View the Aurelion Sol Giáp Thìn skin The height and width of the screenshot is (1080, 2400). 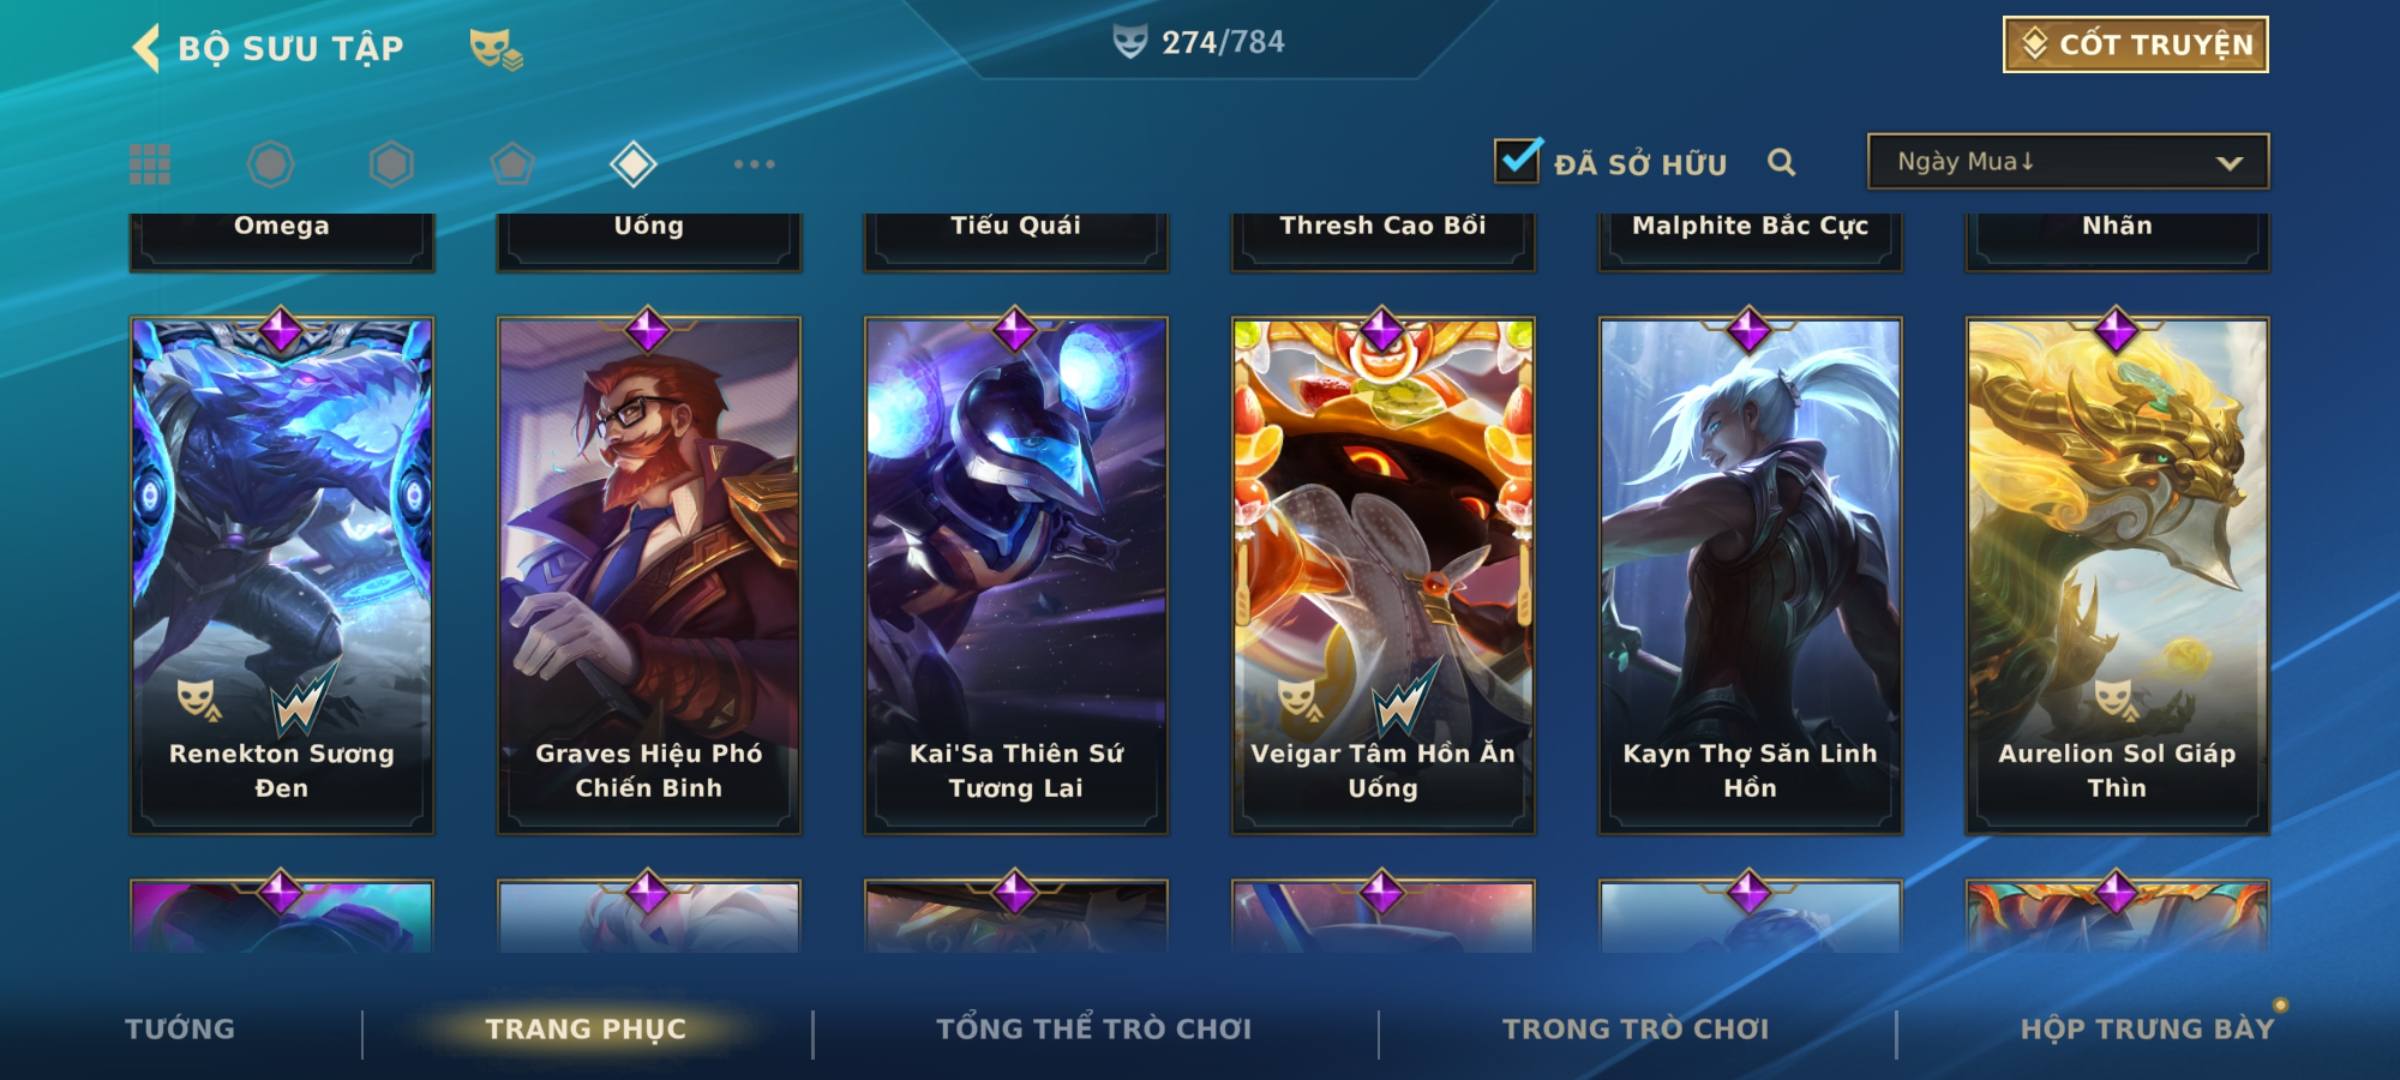(x=2117, y=575)
